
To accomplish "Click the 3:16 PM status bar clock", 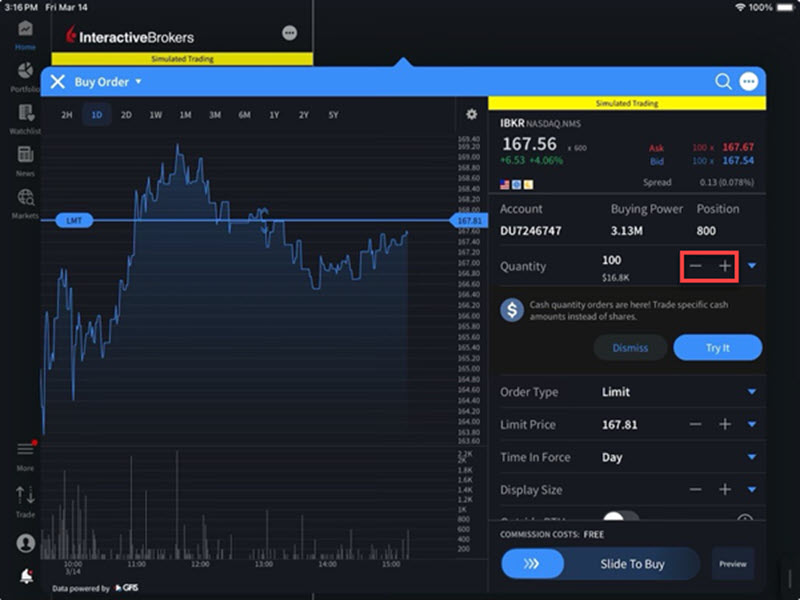I will click(21, 7).
